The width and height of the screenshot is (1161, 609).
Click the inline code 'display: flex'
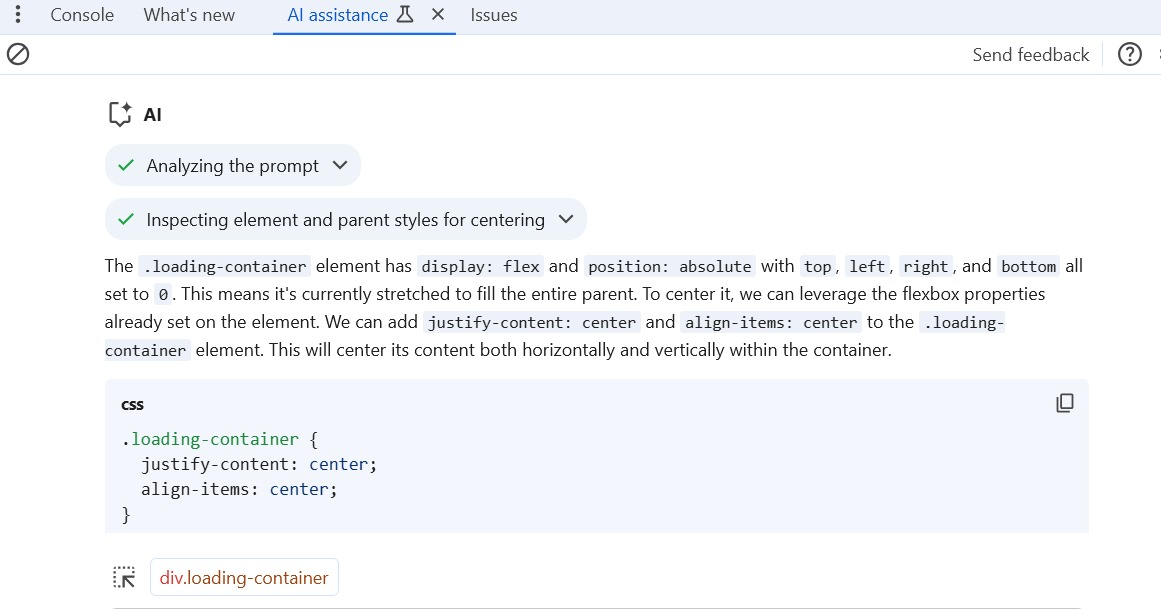click(x=481, y=267)
